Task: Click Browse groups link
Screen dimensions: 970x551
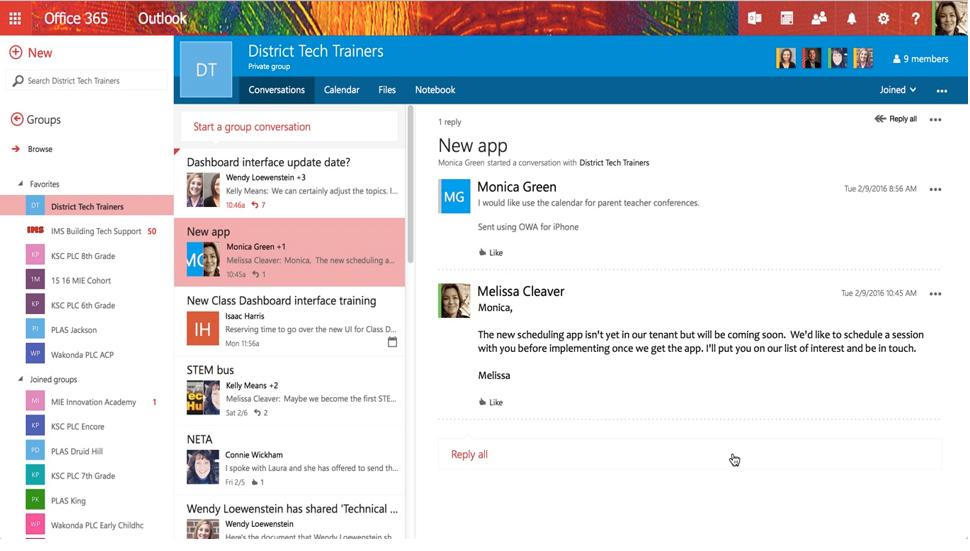Action: coord(40,149)
